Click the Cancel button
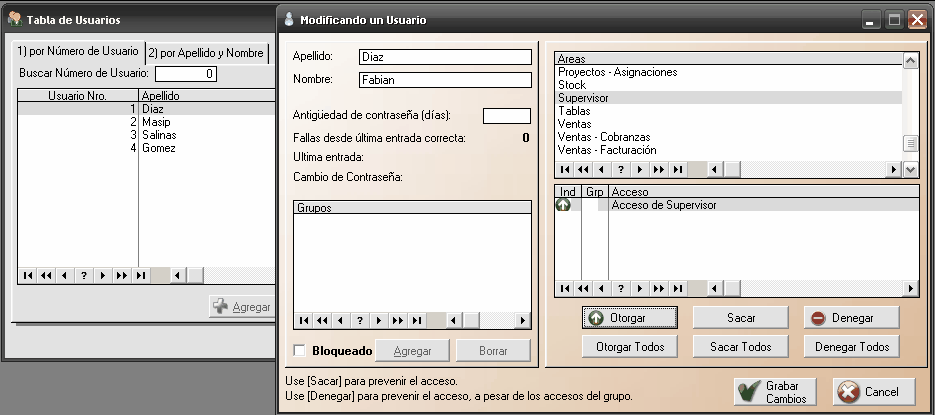The width and height of the screenshot is (935, 415). pyautogui.click(x=871, y=391)
